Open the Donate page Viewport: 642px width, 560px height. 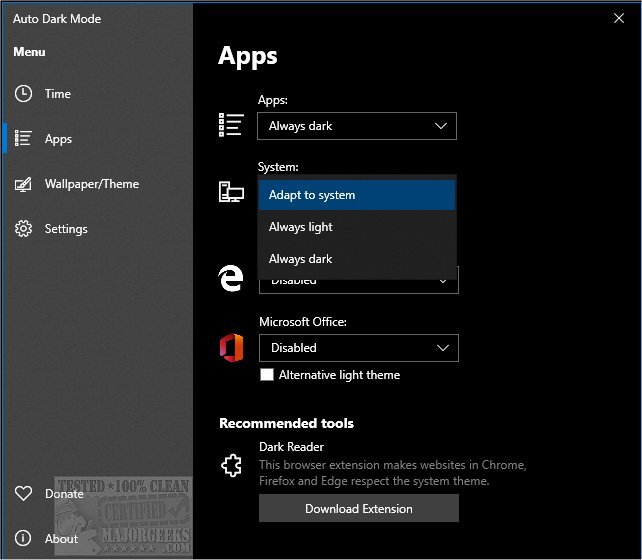[x=98, y=493]
